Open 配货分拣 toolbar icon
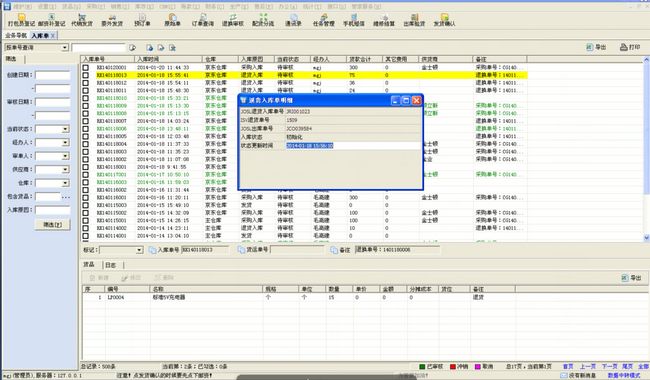Screen dimensions: 650x380 263,20
